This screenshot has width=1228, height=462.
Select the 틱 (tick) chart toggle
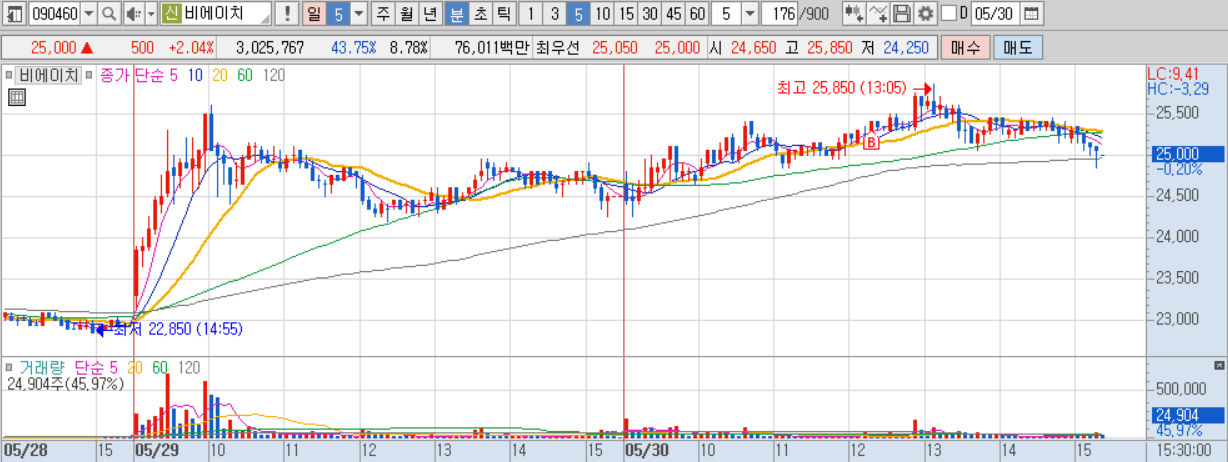pyautogui.click(x=502, y=14)
